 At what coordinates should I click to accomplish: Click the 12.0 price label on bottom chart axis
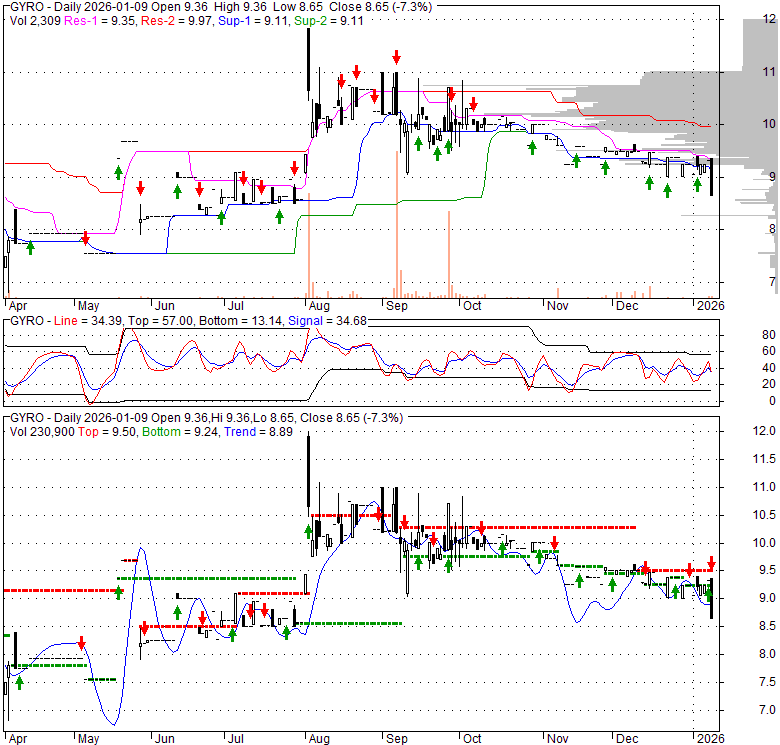(x=763, y=432)
